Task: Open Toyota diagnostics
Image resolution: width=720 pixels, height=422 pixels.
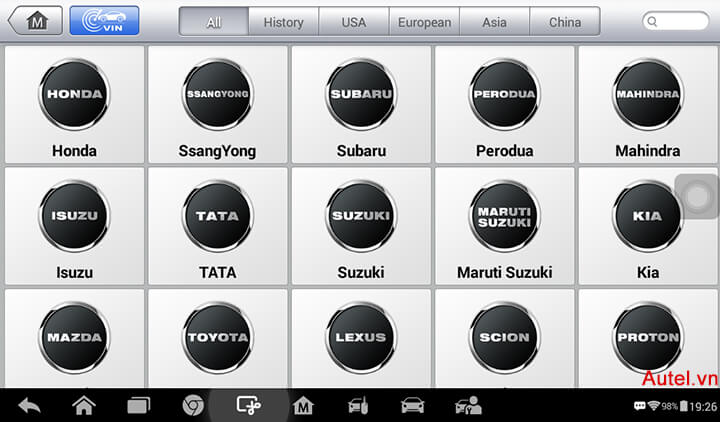Action: tap(218, 338)
